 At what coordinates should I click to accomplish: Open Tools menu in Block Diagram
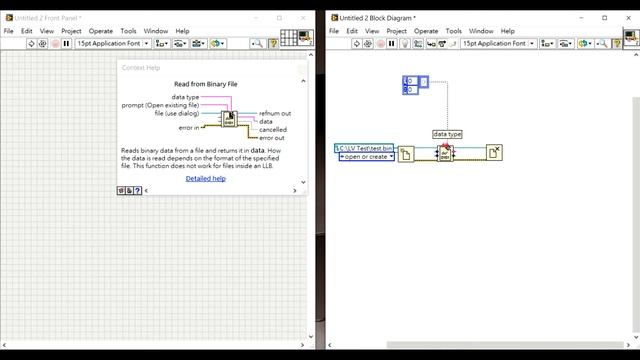(x=453, y=31)
